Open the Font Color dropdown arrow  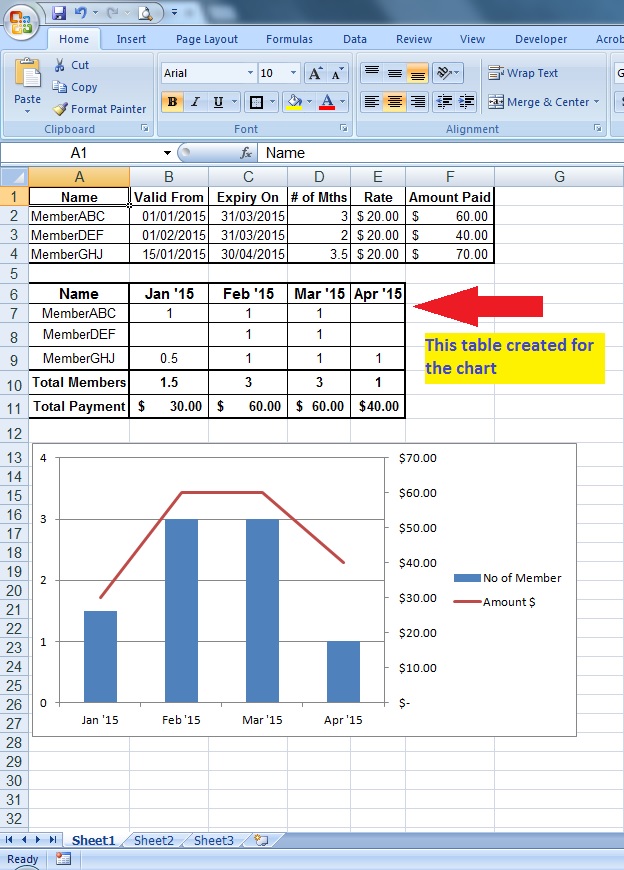click(342, 102)
